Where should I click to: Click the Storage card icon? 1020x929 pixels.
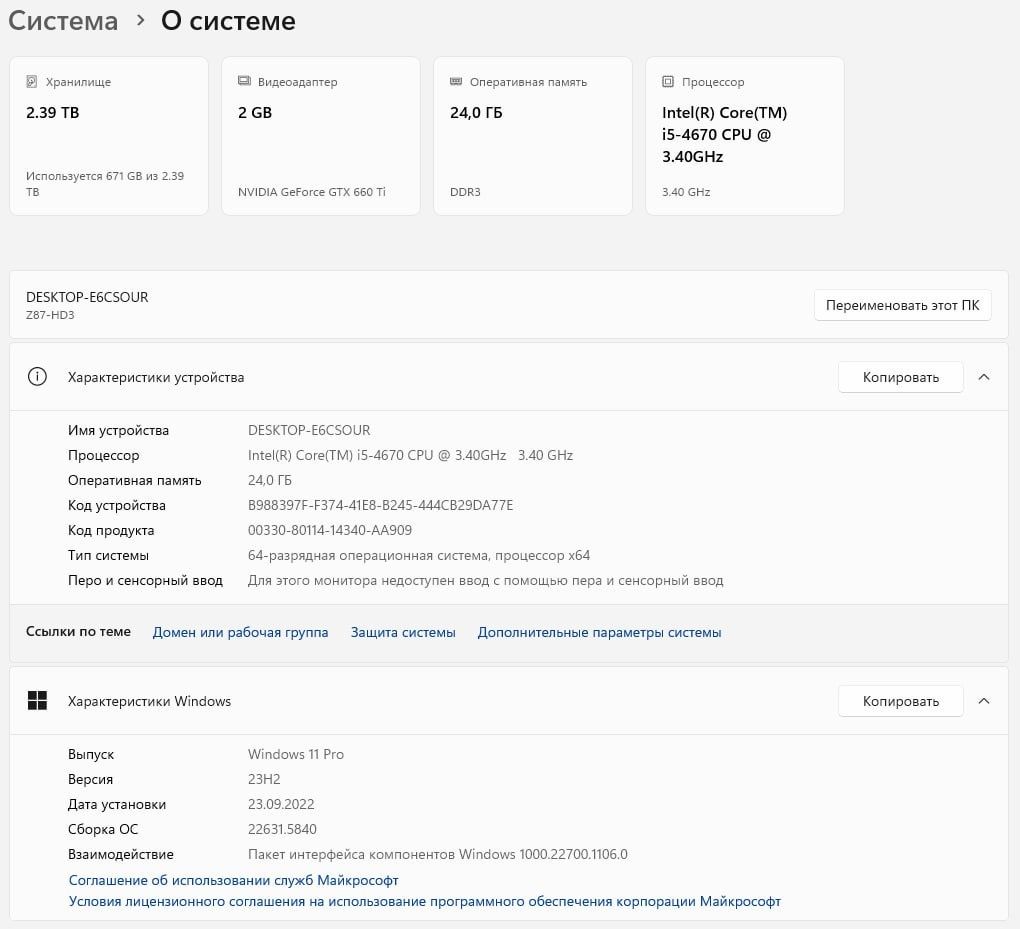[31, 81]
